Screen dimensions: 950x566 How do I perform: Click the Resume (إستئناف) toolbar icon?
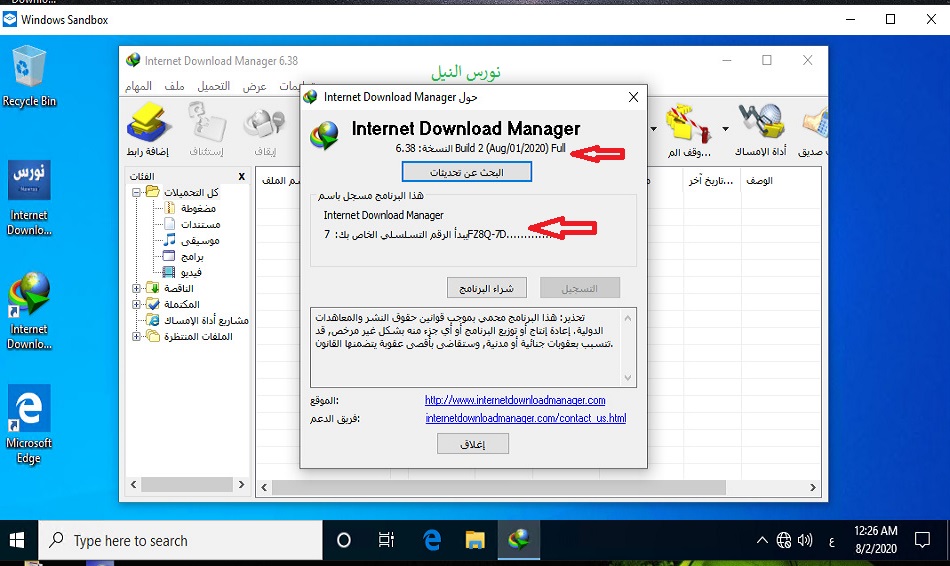pos(207,128)
